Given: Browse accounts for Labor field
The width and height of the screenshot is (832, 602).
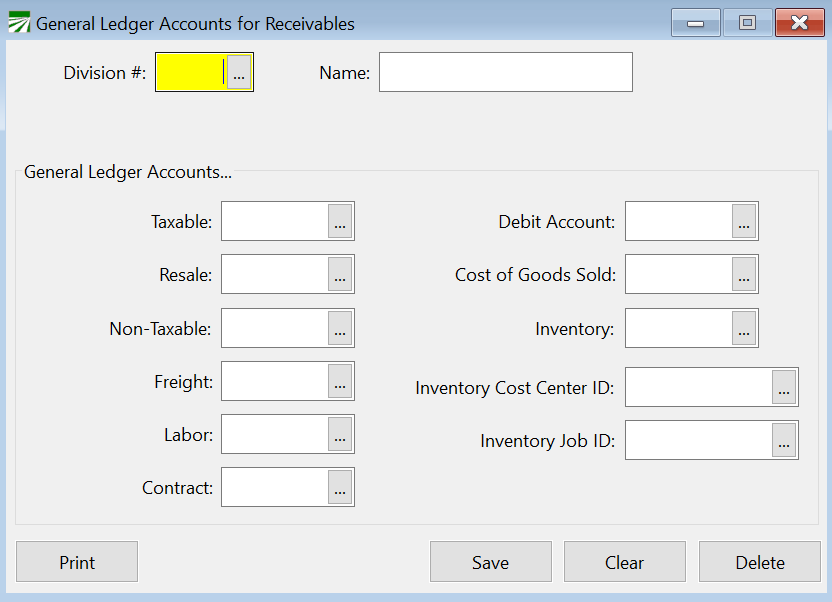Looking at the screenshot, I should (x=340, y=435).
